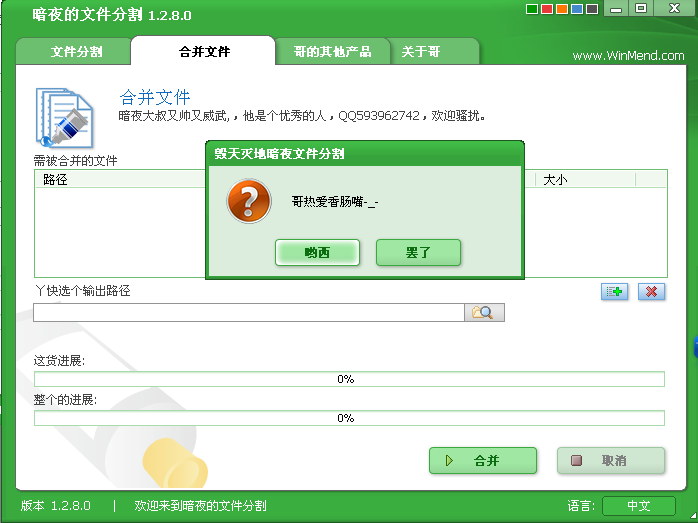
Task: Click the output path input field
Action: pos(249,312)
